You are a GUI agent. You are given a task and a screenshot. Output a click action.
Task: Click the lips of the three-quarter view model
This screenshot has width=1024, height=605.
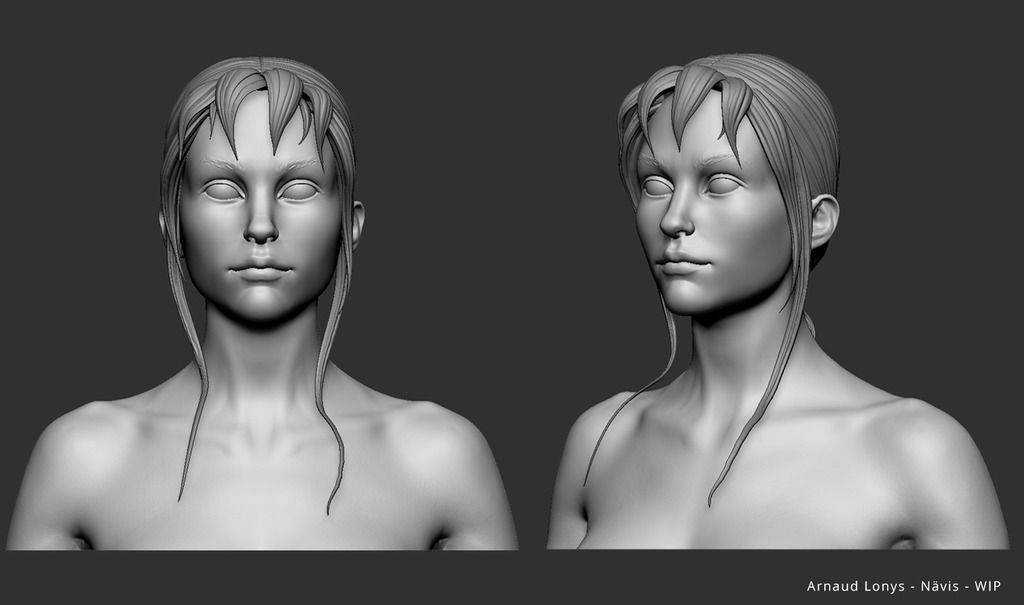(681, 265)
